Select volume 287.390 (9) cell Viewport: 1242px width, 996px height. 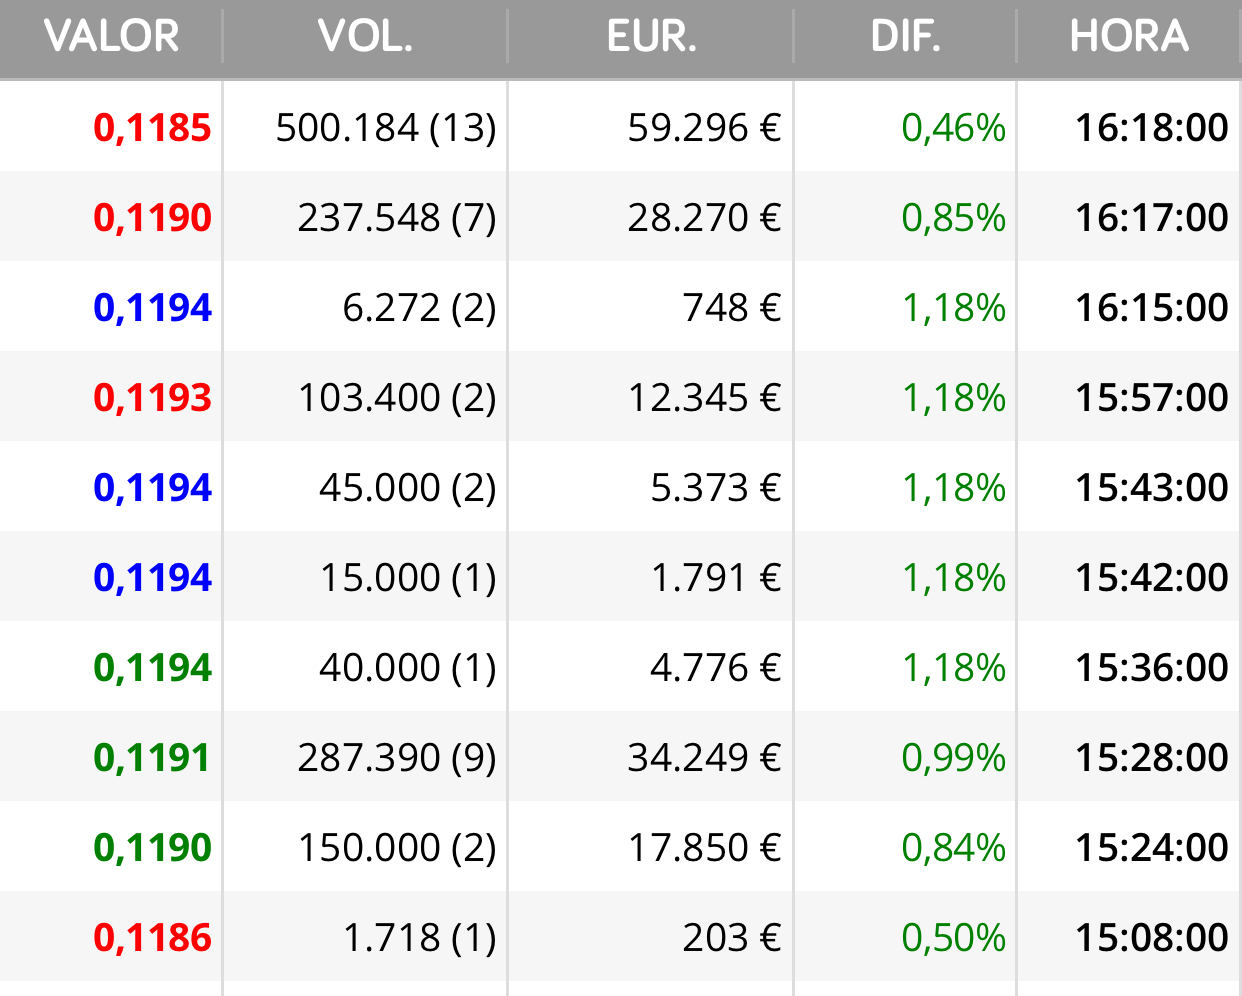397,758
